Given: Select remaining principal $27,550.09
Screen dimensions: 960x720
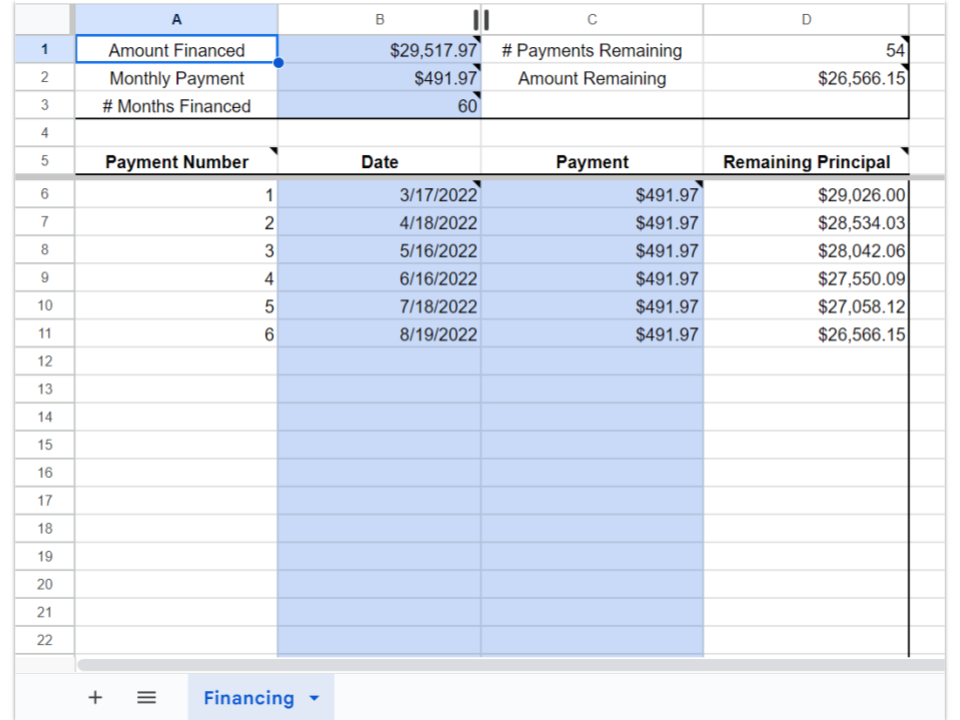Looking at the screenshot, I should pyautogui.click(x=806, y=279).
